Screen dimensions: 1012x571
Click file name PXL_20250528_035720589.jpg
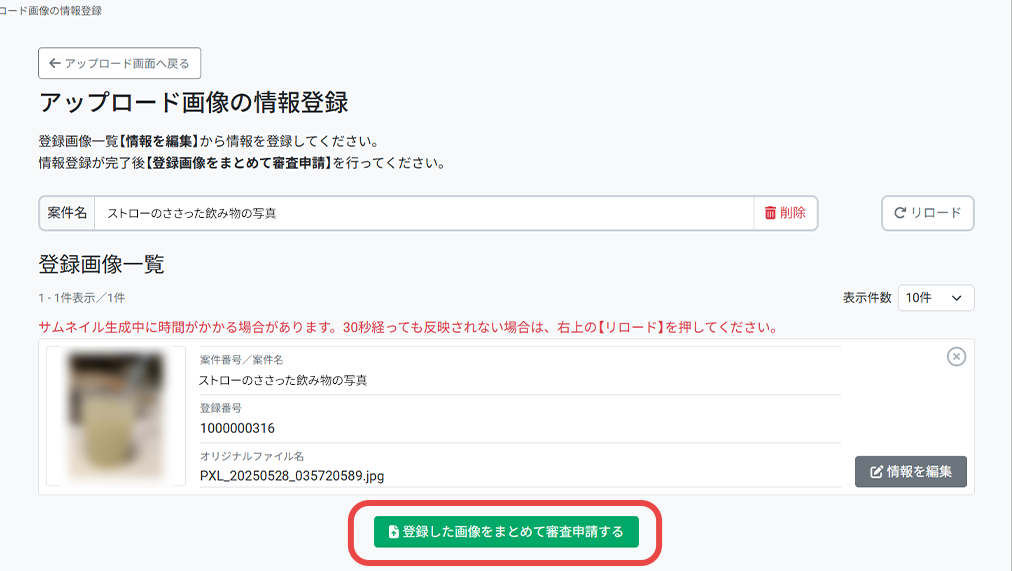click(291, 476)
